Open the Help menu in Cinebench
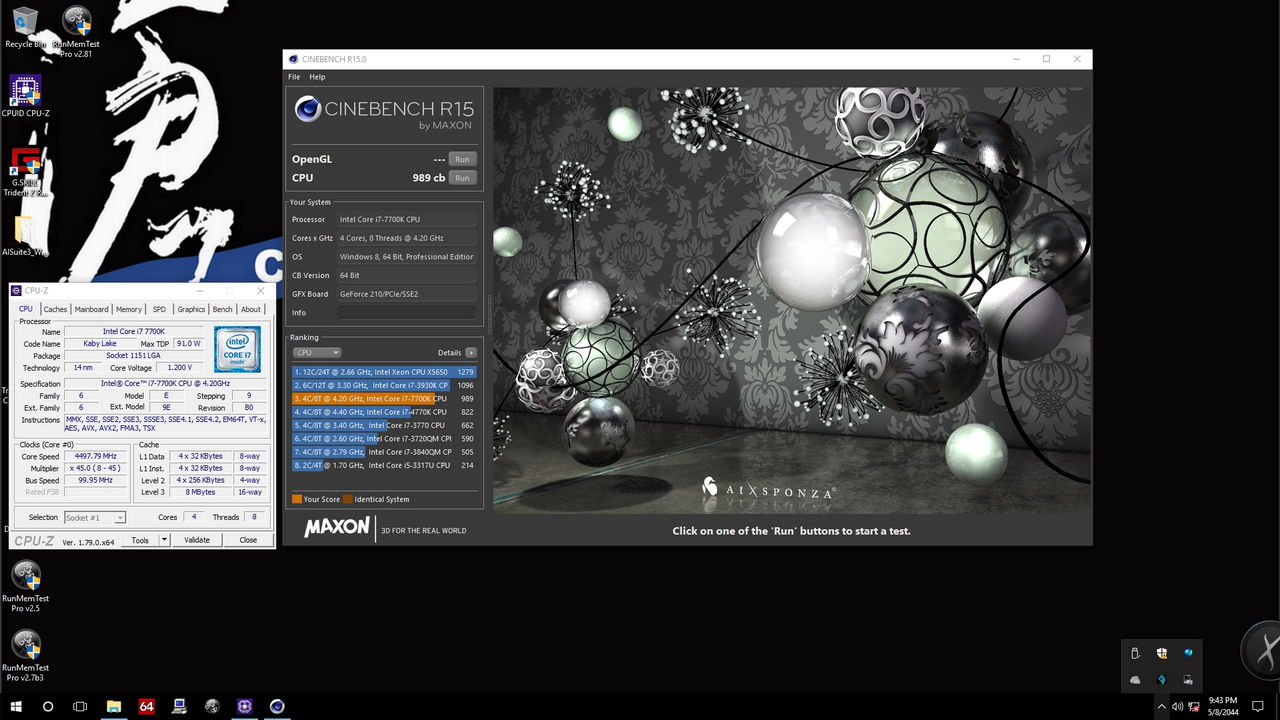Viewport: 1280px width, 720px height. pyautogui.click(x=317, y=77)
